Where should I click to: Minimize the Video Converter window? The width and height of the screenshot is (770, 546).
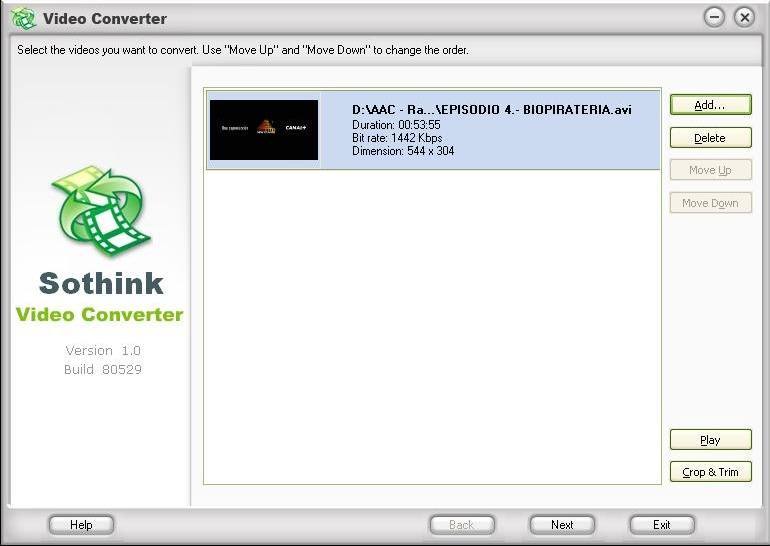pos(714,18)
